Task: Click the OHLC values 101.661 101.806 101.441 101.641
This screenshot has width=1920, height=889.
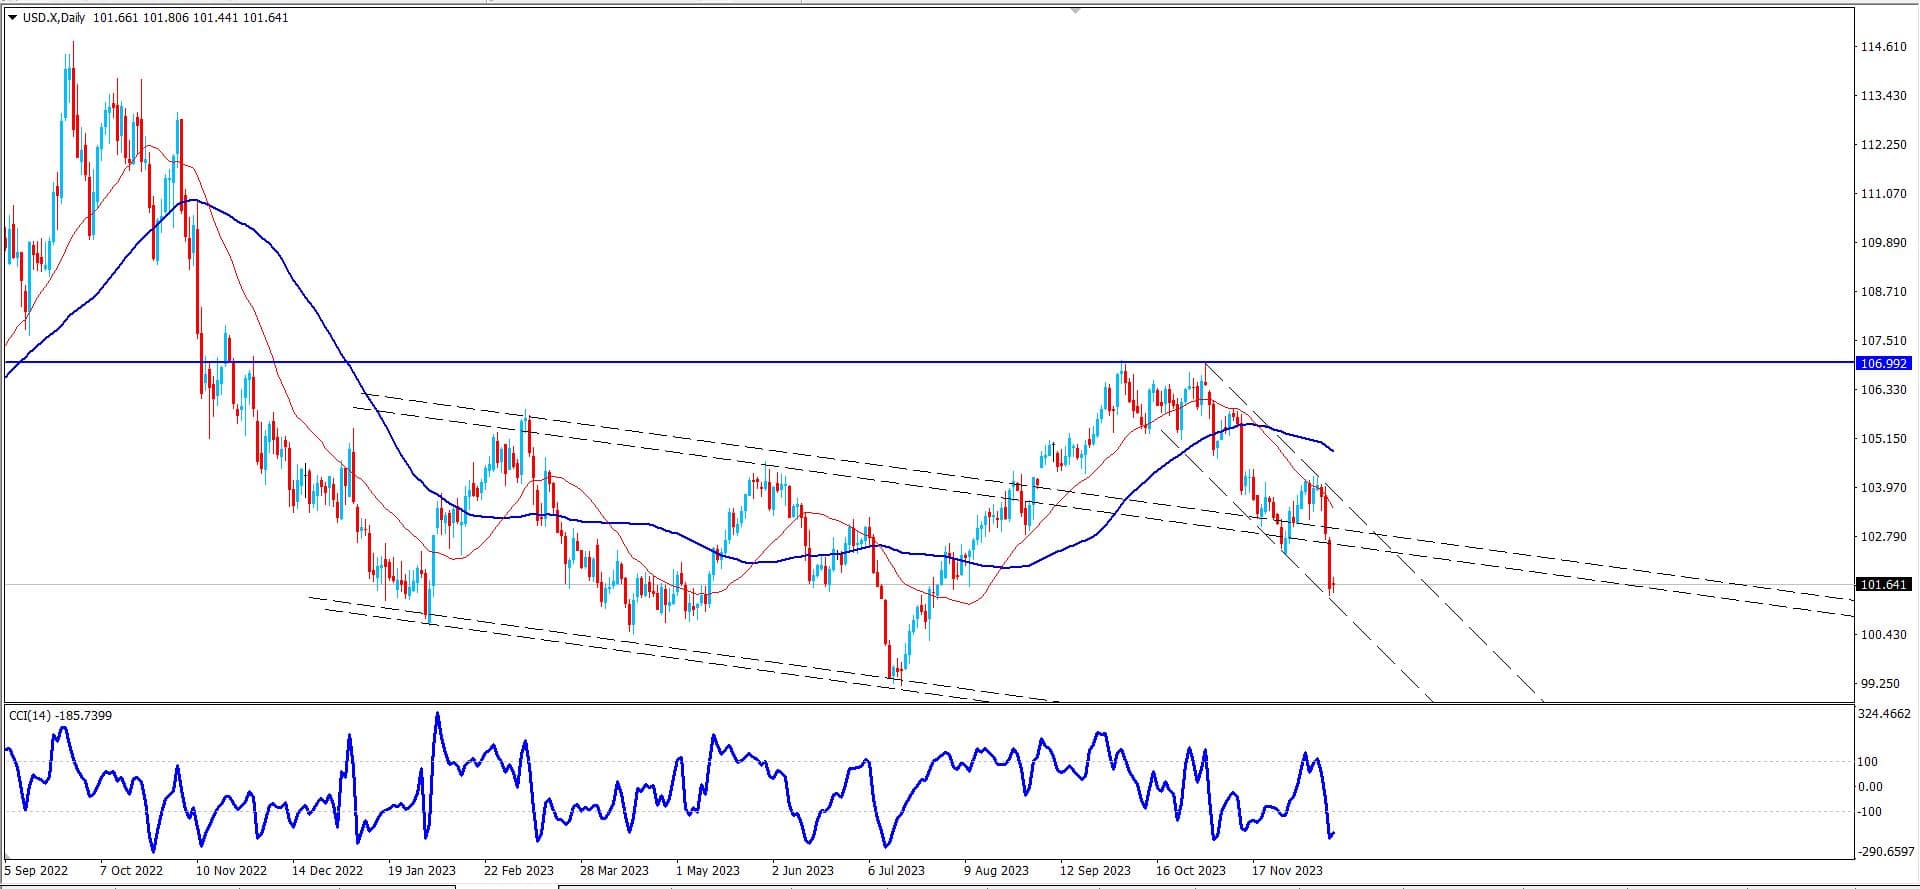Action: tap(190, 17)
